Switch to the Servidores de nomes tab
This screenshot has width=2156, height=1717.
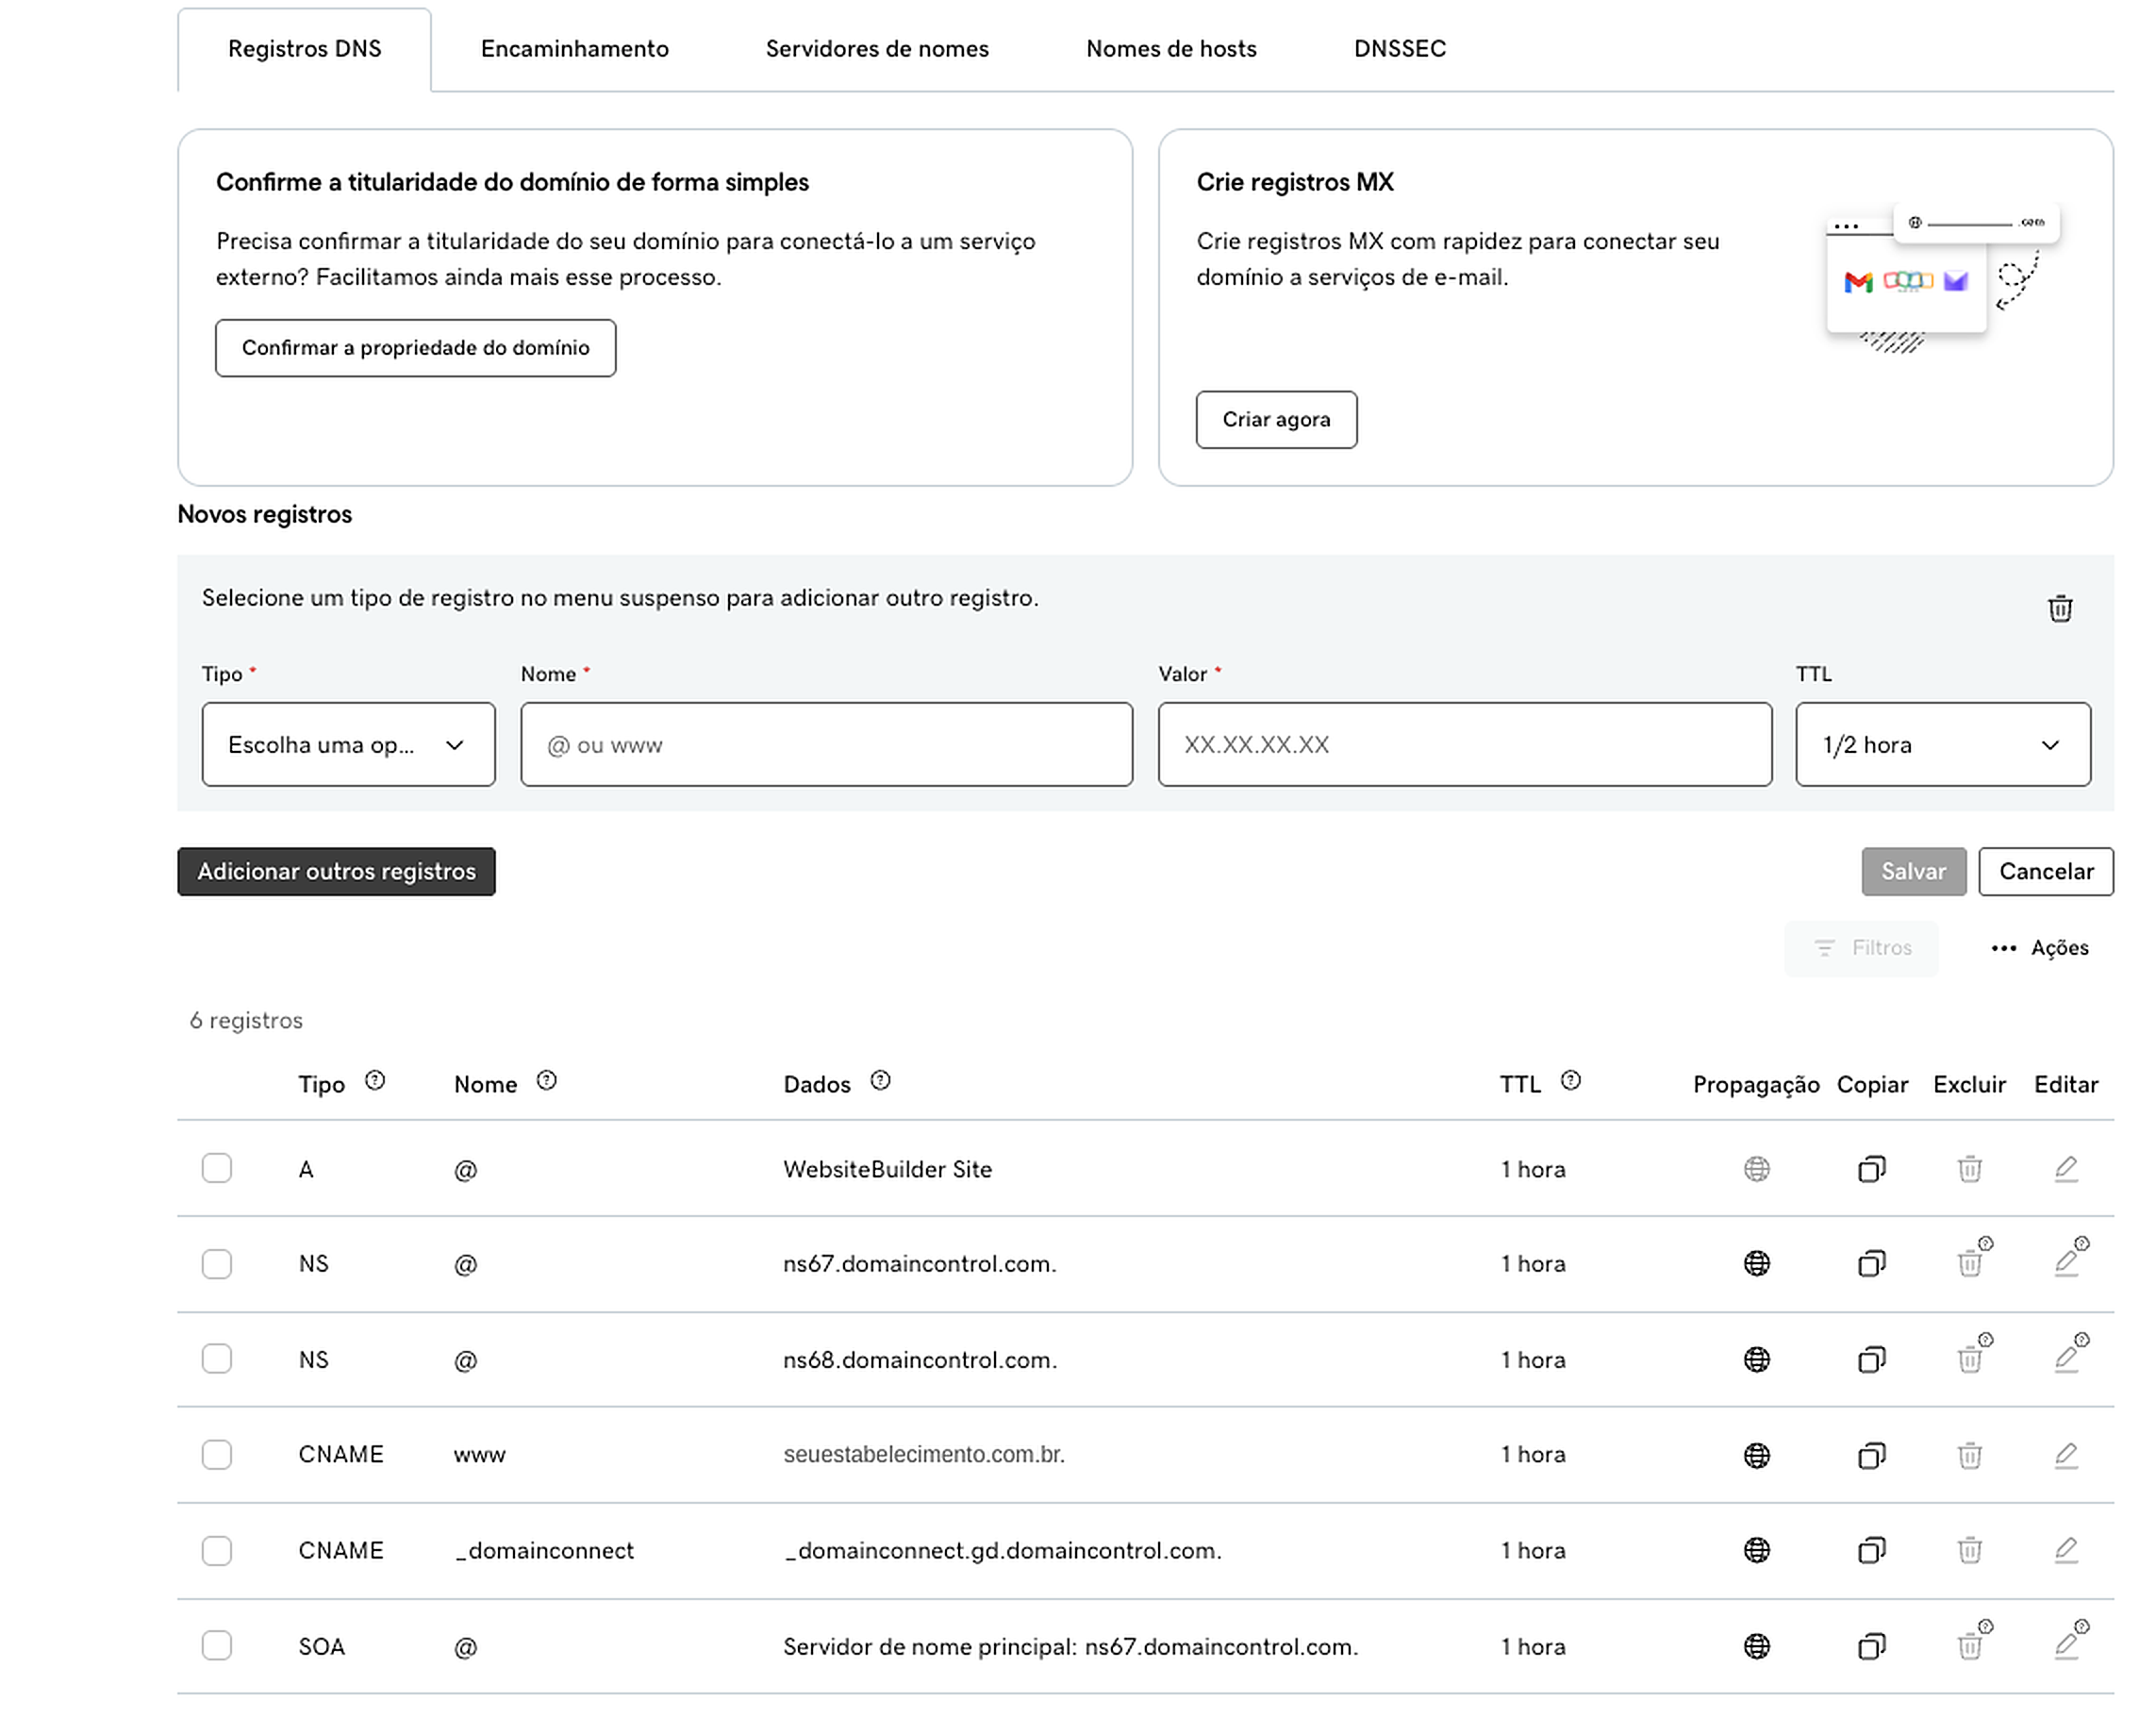coord(877,48)
